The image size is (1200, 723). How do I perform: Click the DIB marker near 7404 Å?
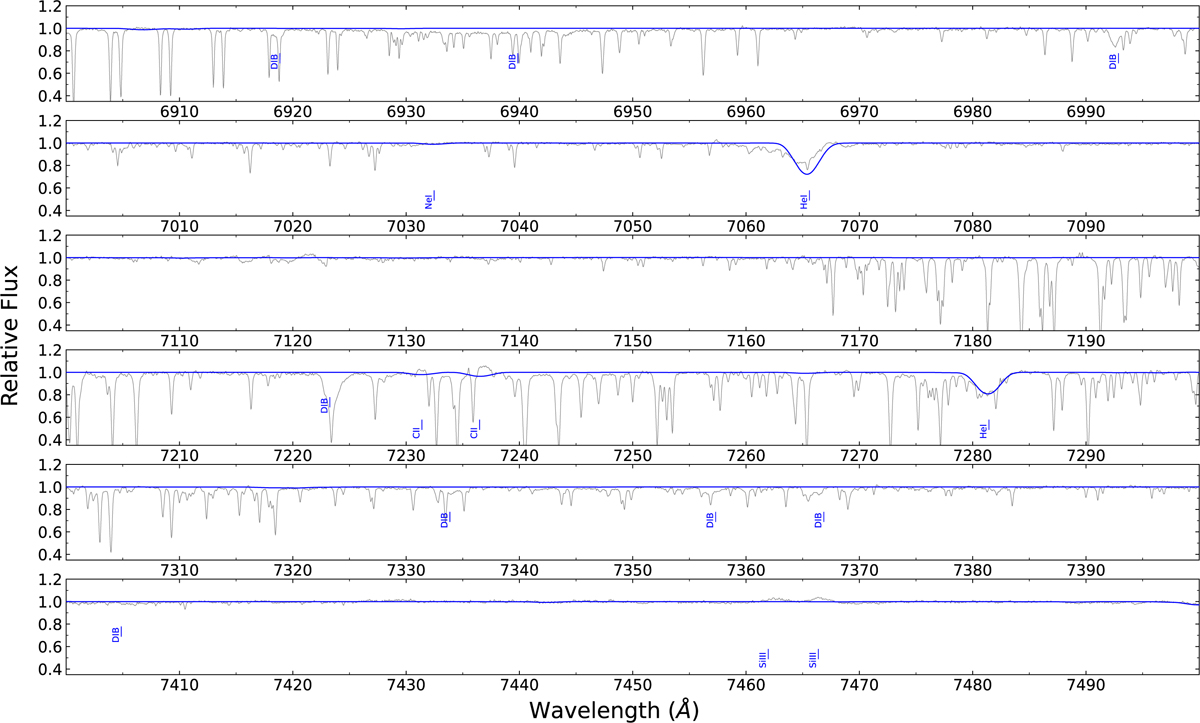click(117, 634)
